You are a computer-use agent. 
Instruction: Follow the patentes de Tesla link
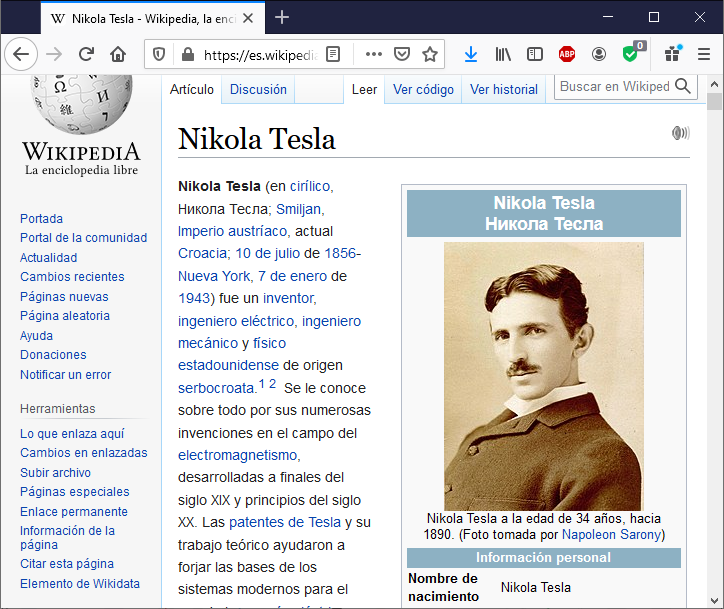pyautogui.click(x=284, y=522)
